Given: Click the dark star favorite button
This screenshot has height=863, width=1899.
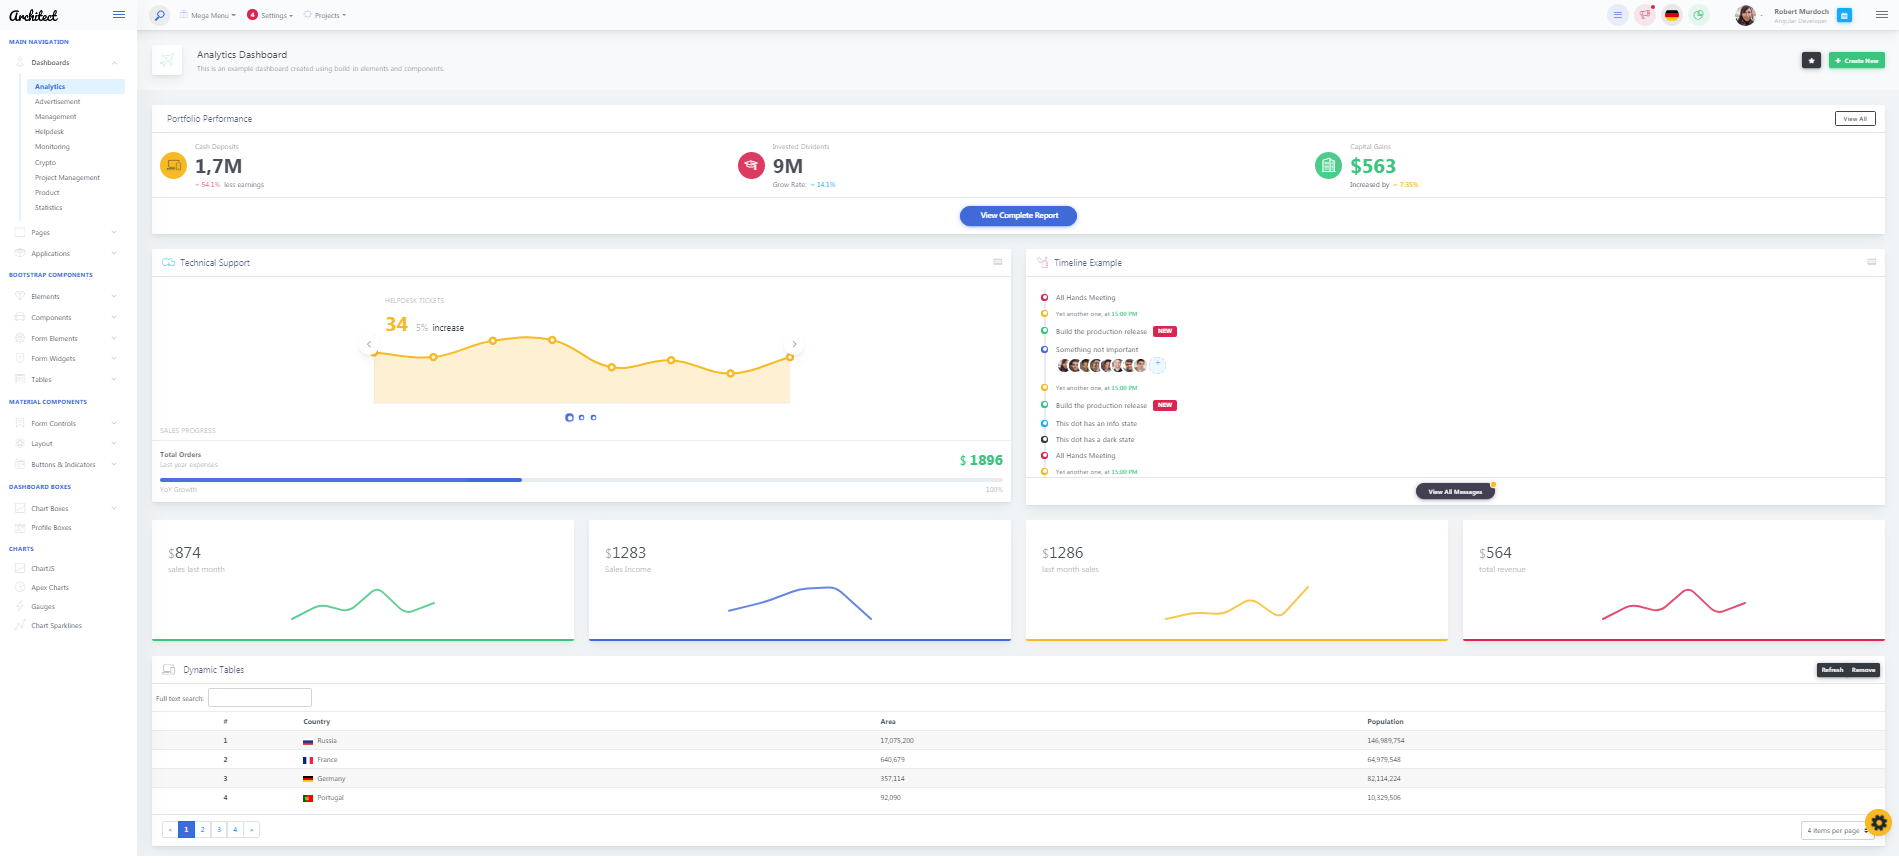Looking at the screenshot, I should point(1811,61).
